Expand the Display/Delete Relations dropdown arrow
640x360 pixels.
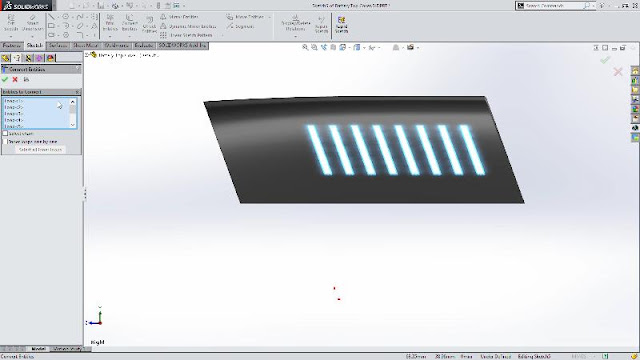295,36
